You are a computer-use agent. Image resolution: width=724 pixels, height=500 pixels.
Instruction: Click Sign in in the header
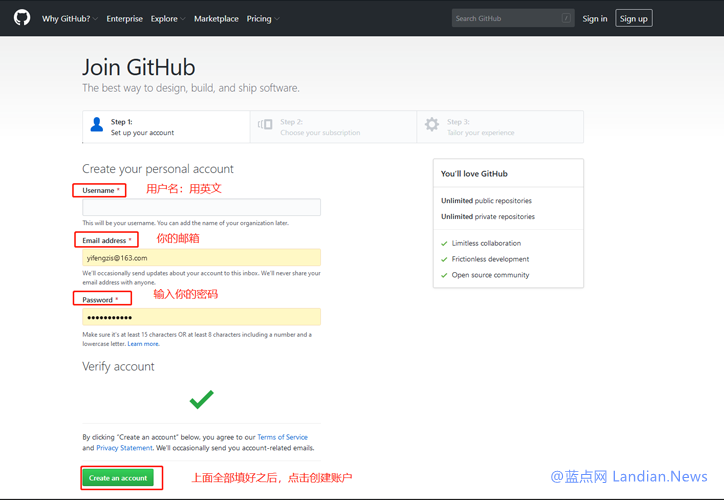(x=595, y=18)
